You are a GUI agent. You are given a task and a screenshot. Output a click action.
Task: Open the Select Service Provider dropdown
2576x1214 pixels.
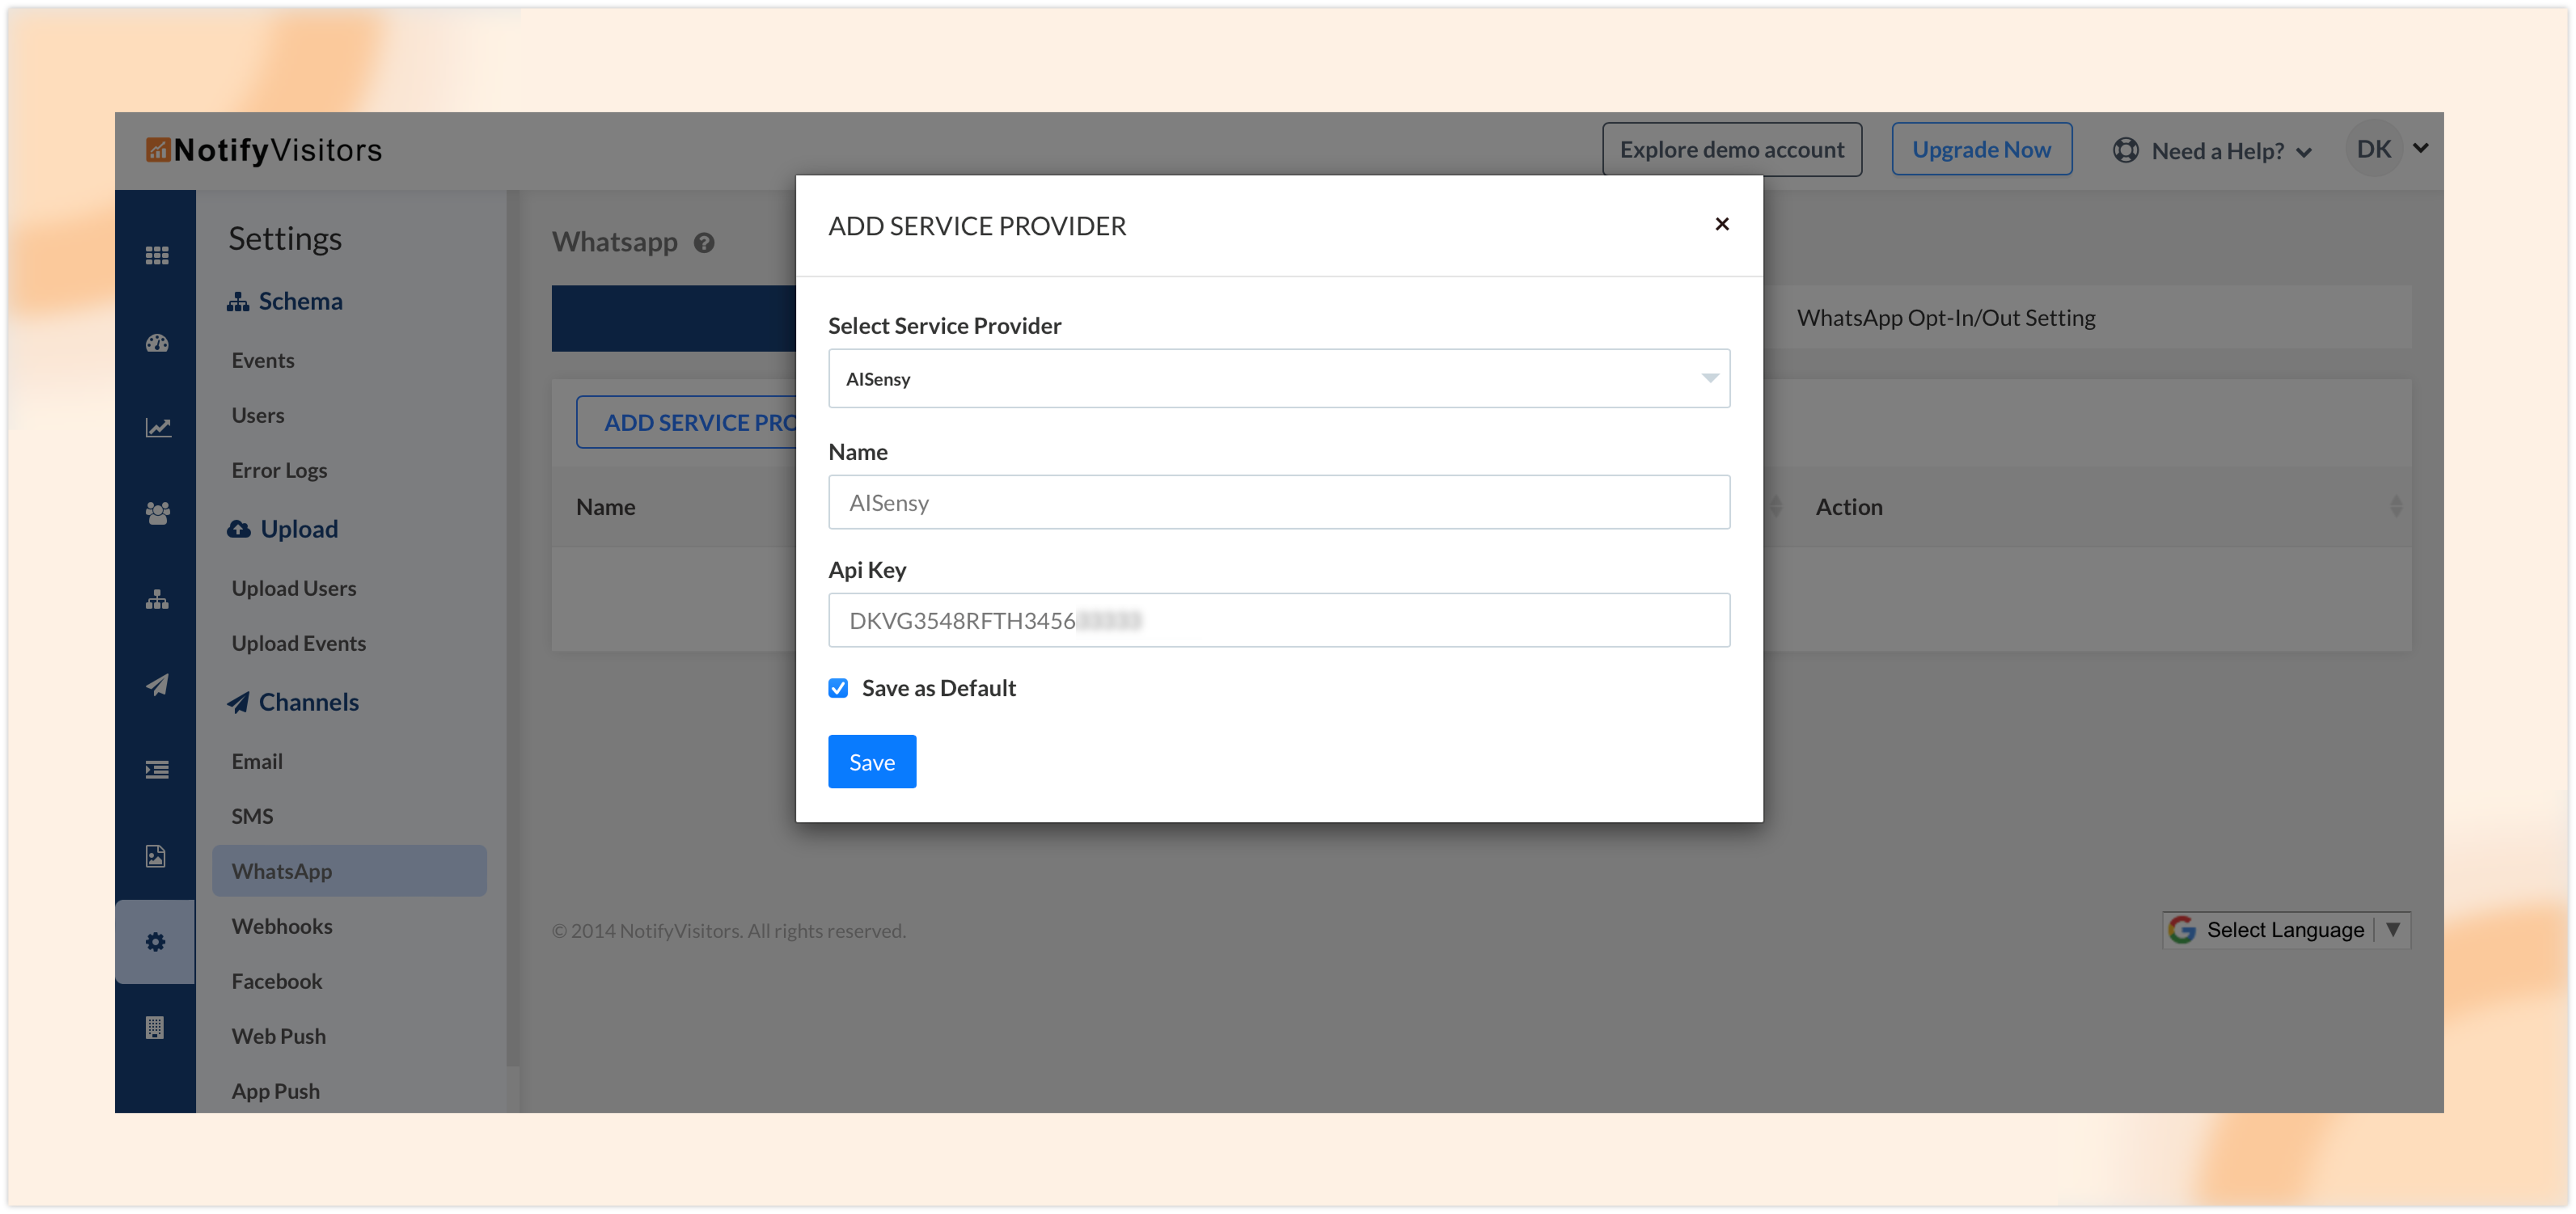point(1278,378)
